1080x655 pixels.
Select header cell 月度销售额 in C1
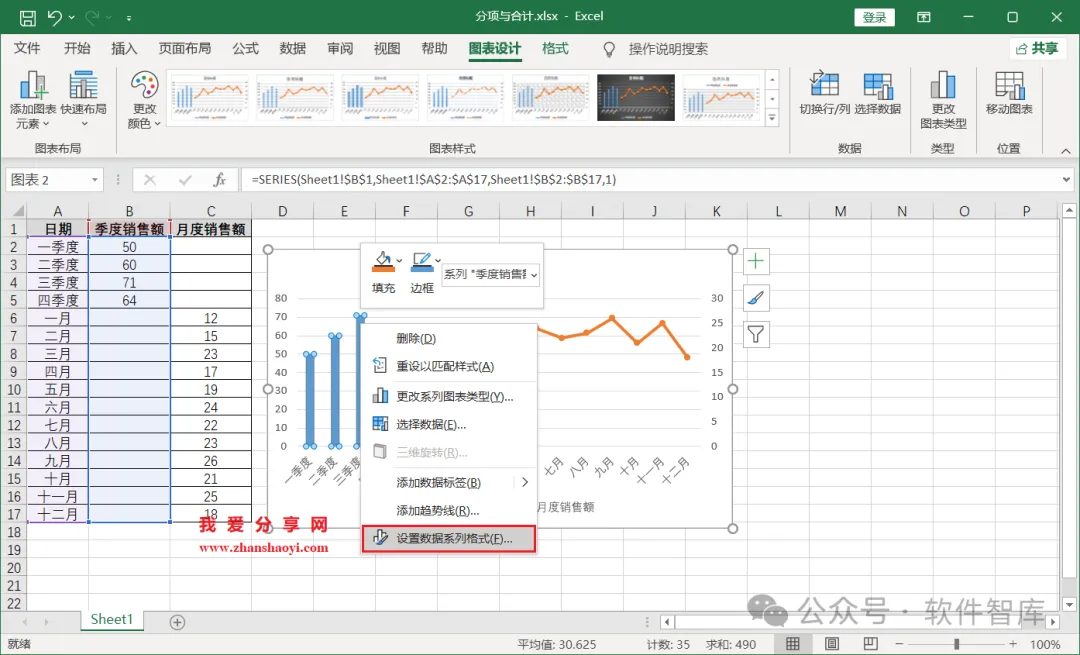[211, 229]
